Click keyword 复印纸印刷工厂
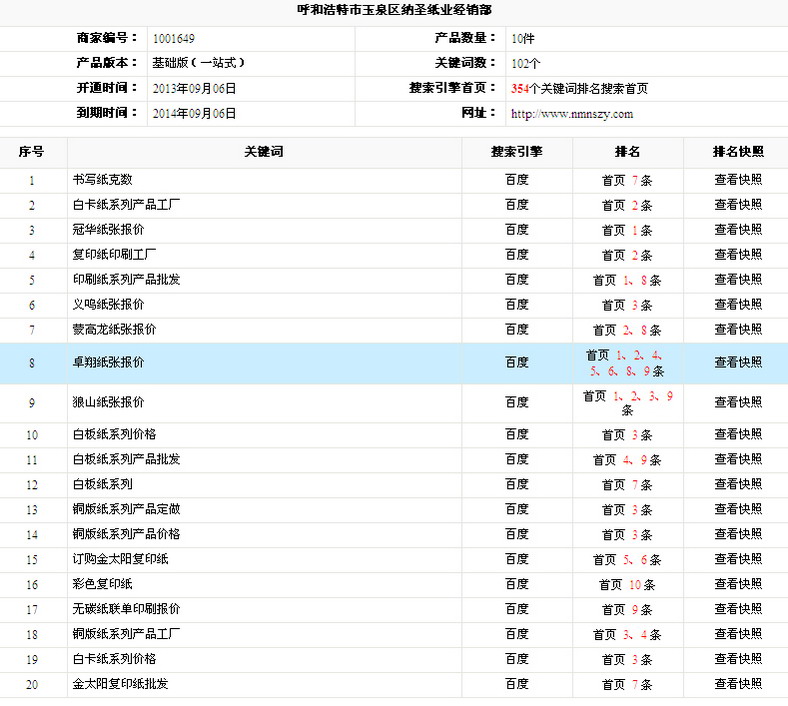This screenshot has height=706, width=788. click(114, 255)
